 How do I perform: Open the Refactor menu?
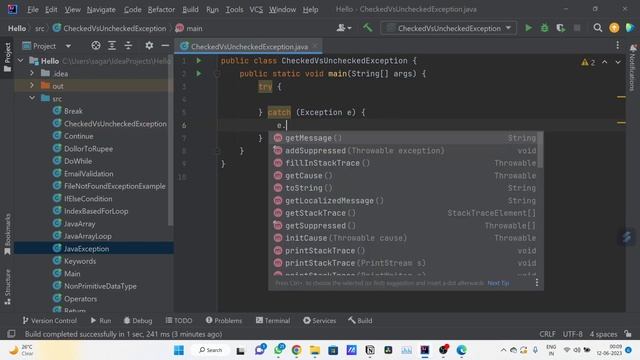click(161, 9)
